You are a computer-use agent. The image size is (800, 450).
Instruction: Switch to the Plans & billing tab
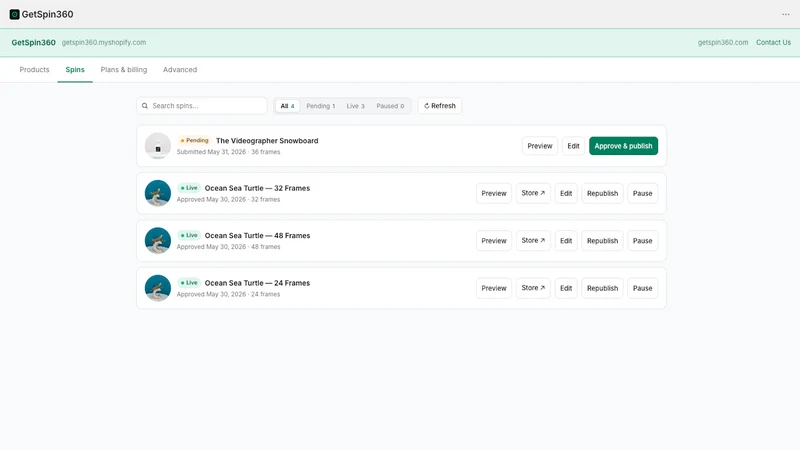pyautogui.click(x=123, y=69)
